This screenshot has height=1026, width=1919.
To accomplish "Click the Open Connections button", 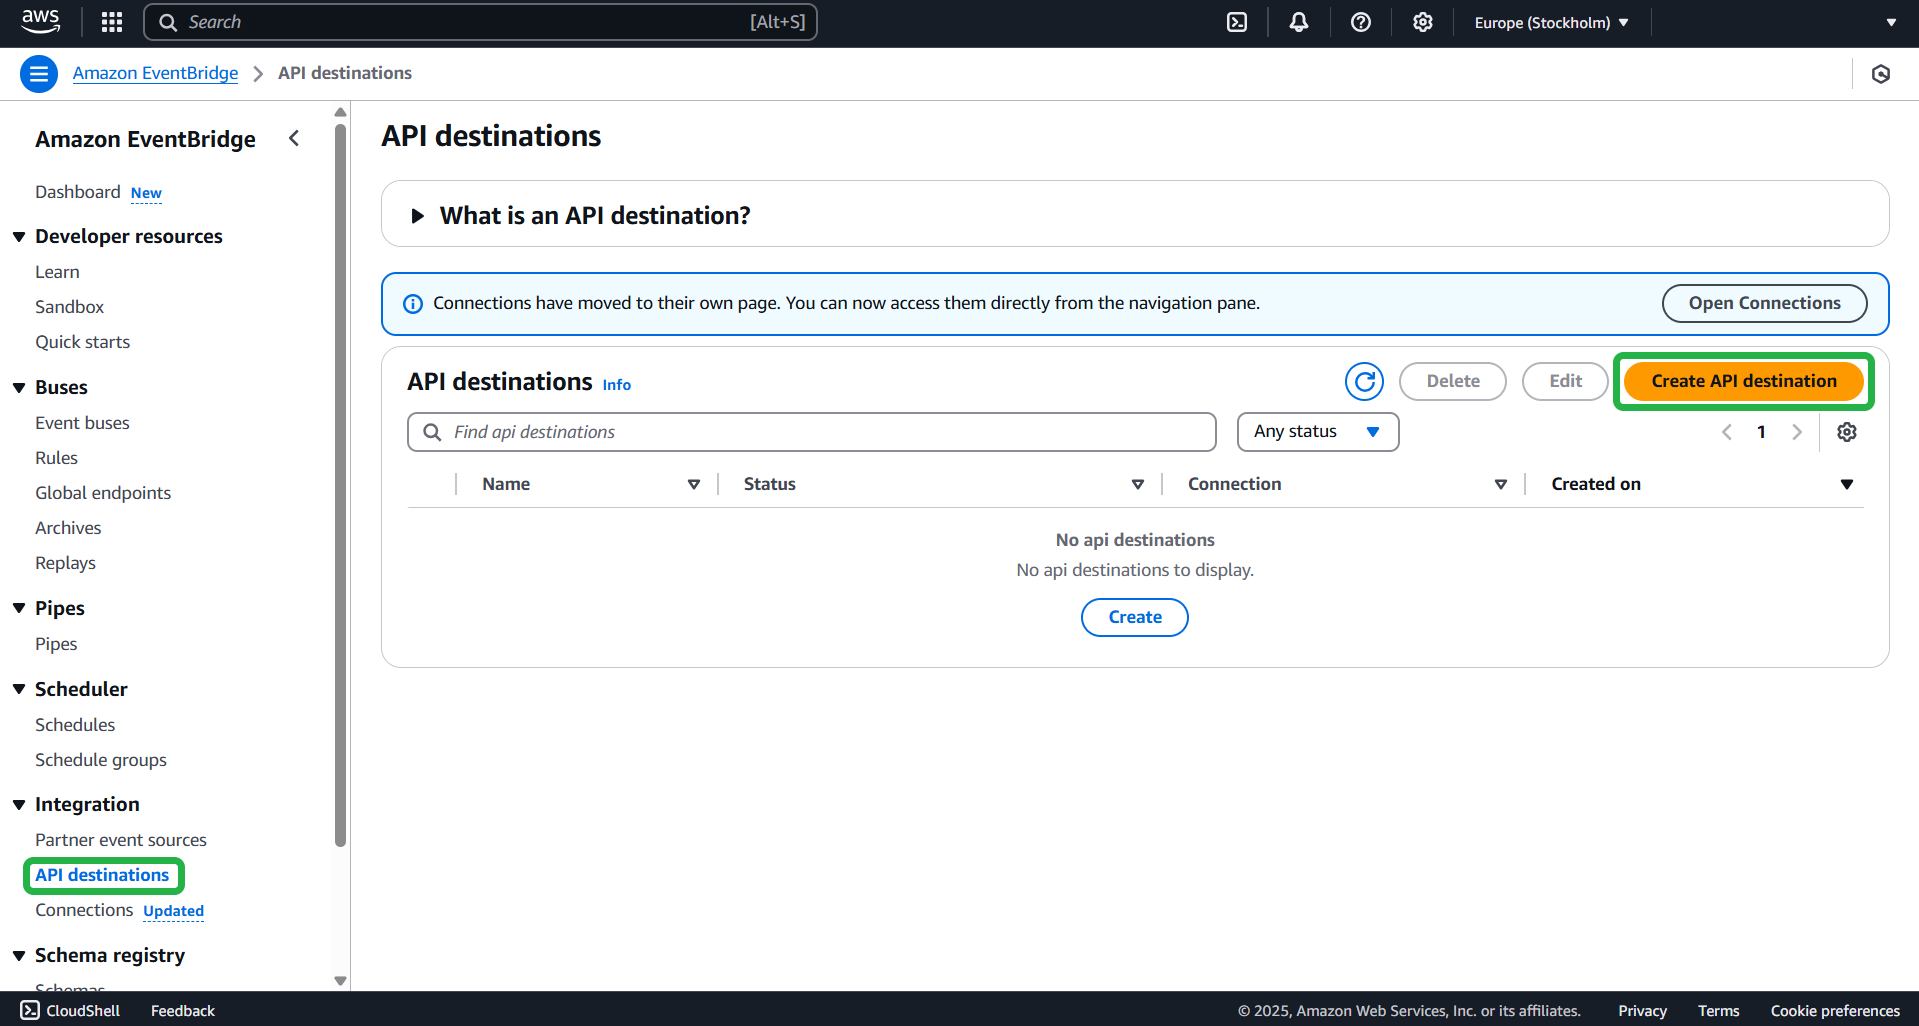I will point(1764,303).
